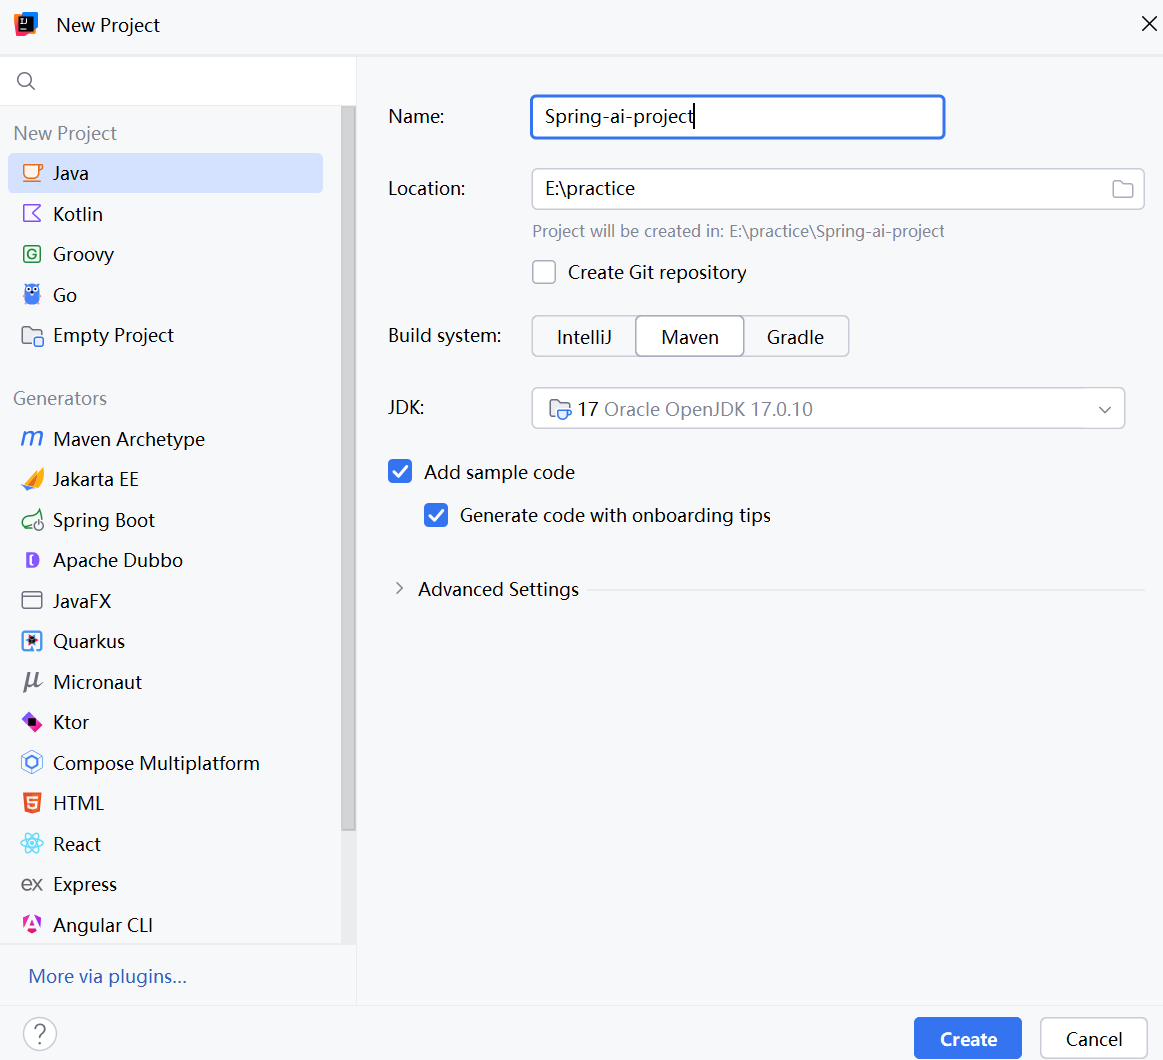
Task: Choose Compose Multiplatform generator
Action: (165, 763)
